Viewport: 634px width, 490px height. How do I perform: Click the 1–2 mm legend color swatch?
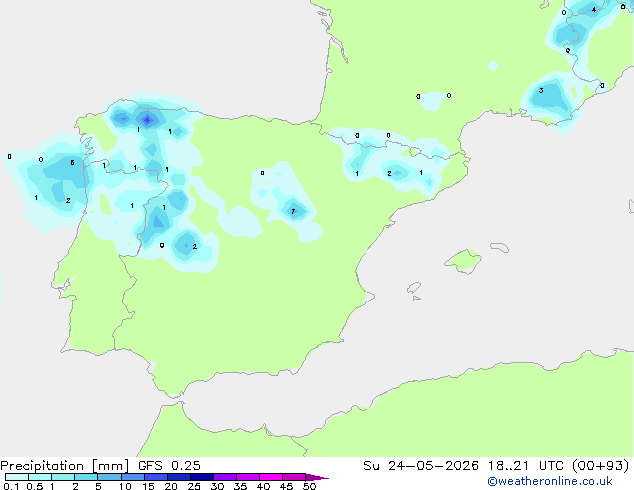[63, 477]
